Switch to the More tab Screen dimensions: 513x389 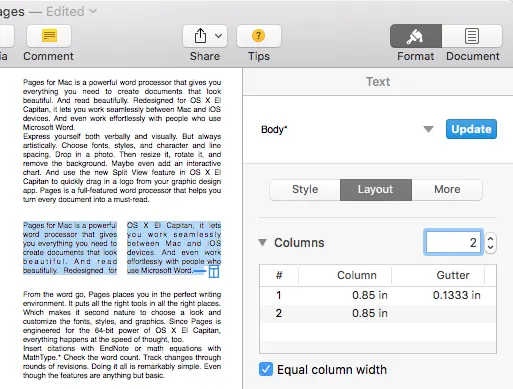(447, 189)
